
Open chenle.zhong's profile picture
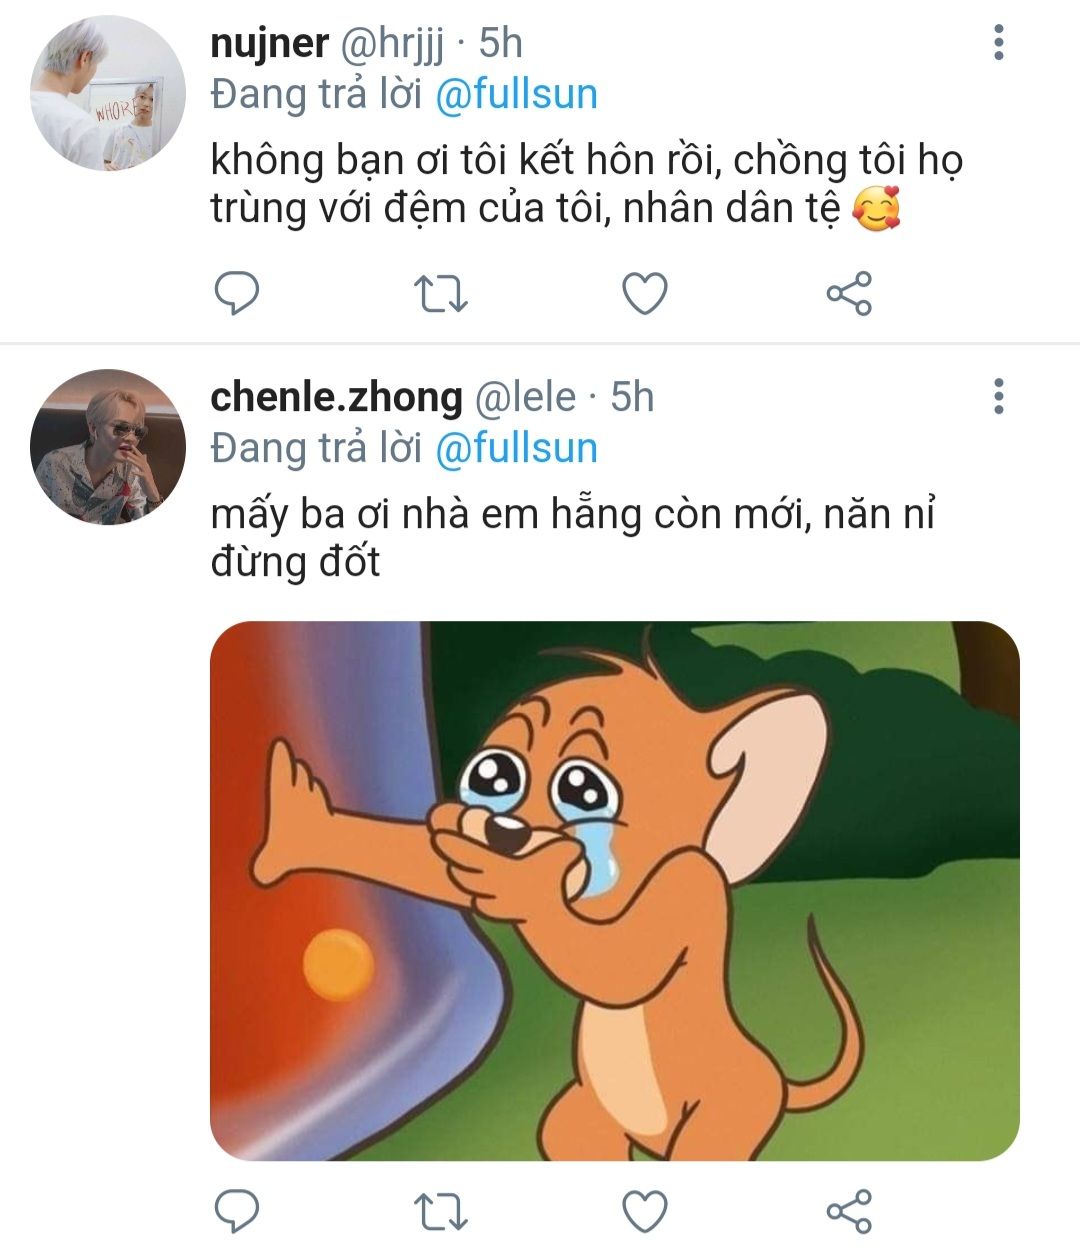point(108,447)
